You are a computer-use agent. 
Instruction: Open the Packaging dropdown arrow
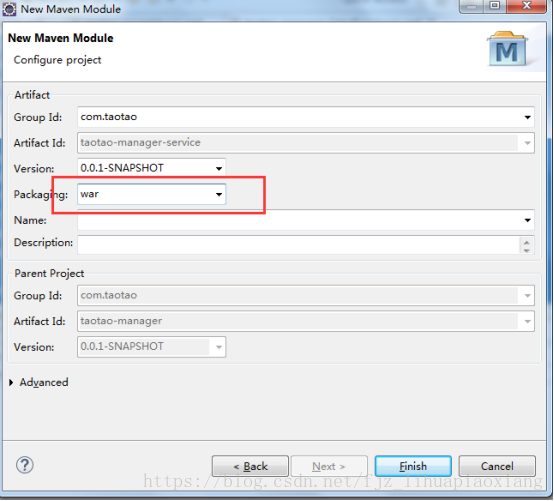tap(219, 194)
